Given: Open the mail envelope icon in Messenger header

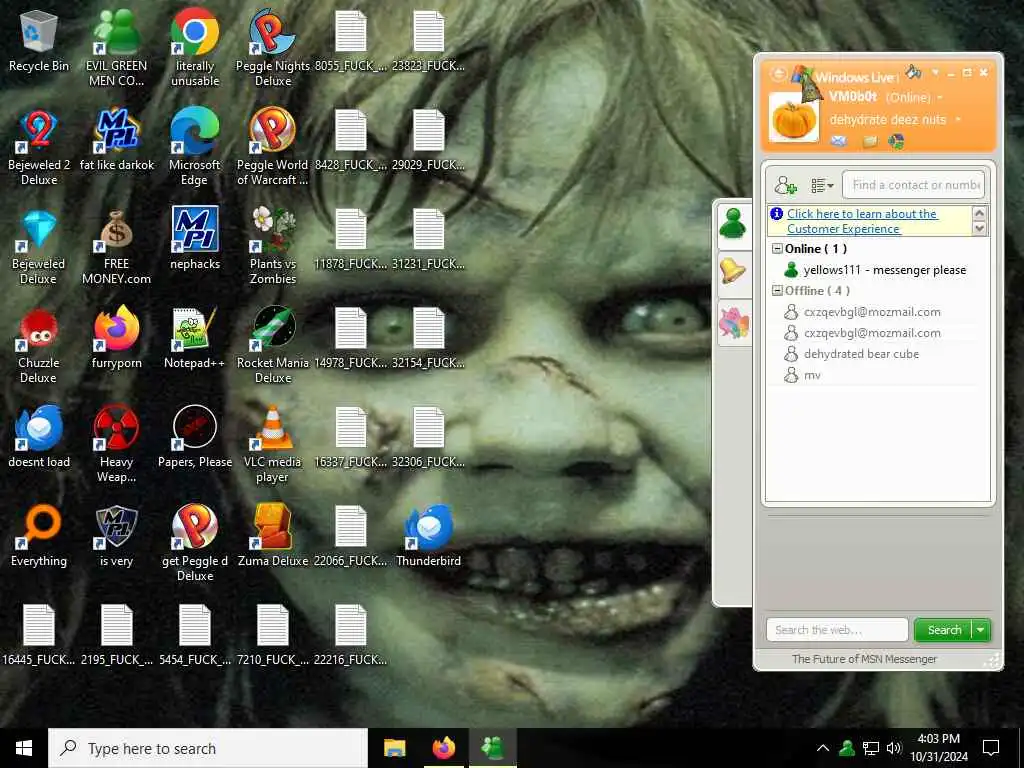Looking at the screenshot, I should click(839, 141).
